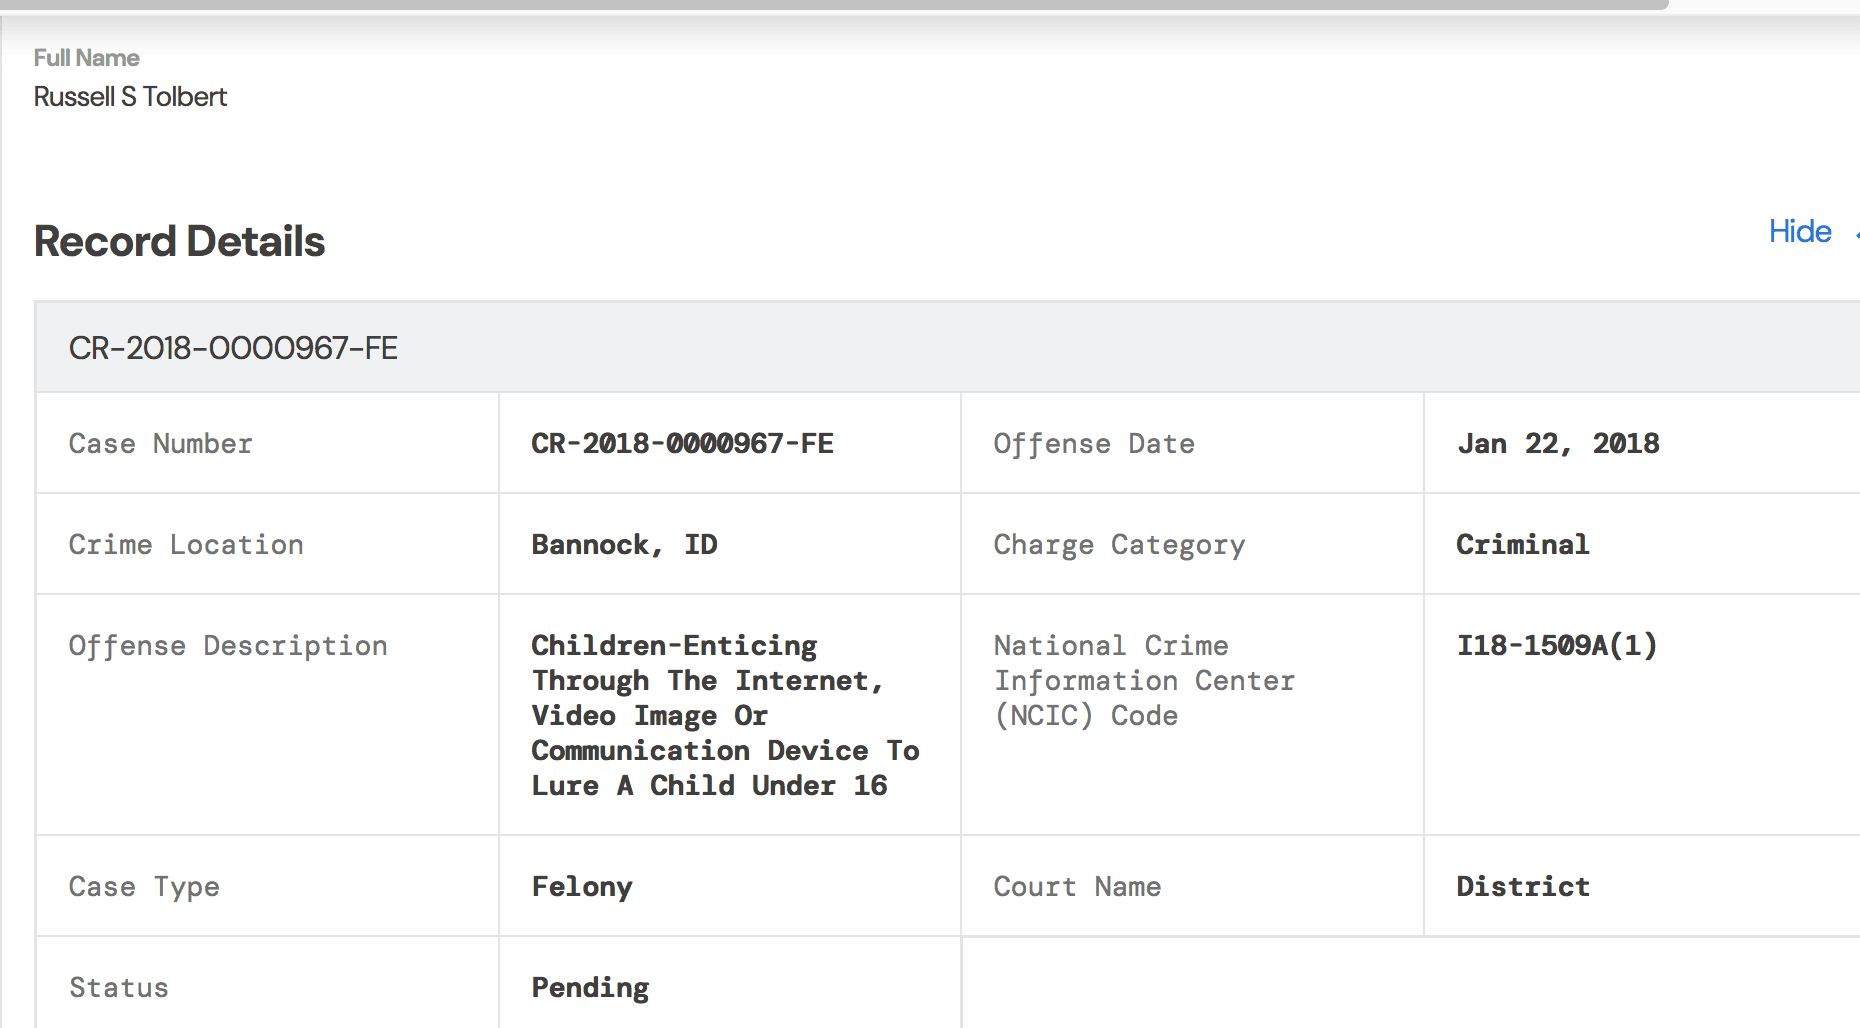The width and height of the screenshot is (1860, 1028).
Task: Click the Status value Pending
Action: 590,988
